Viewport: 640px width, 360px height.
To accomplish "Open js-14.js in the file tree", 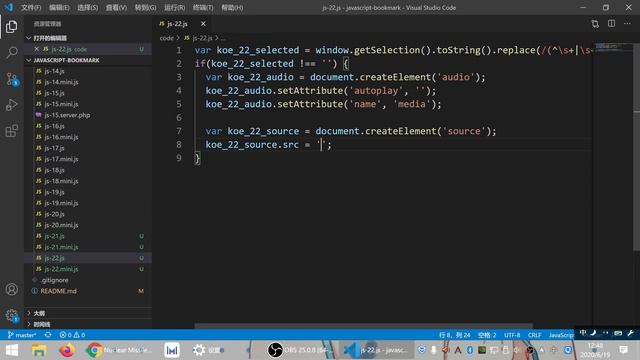I will [55, 71].
